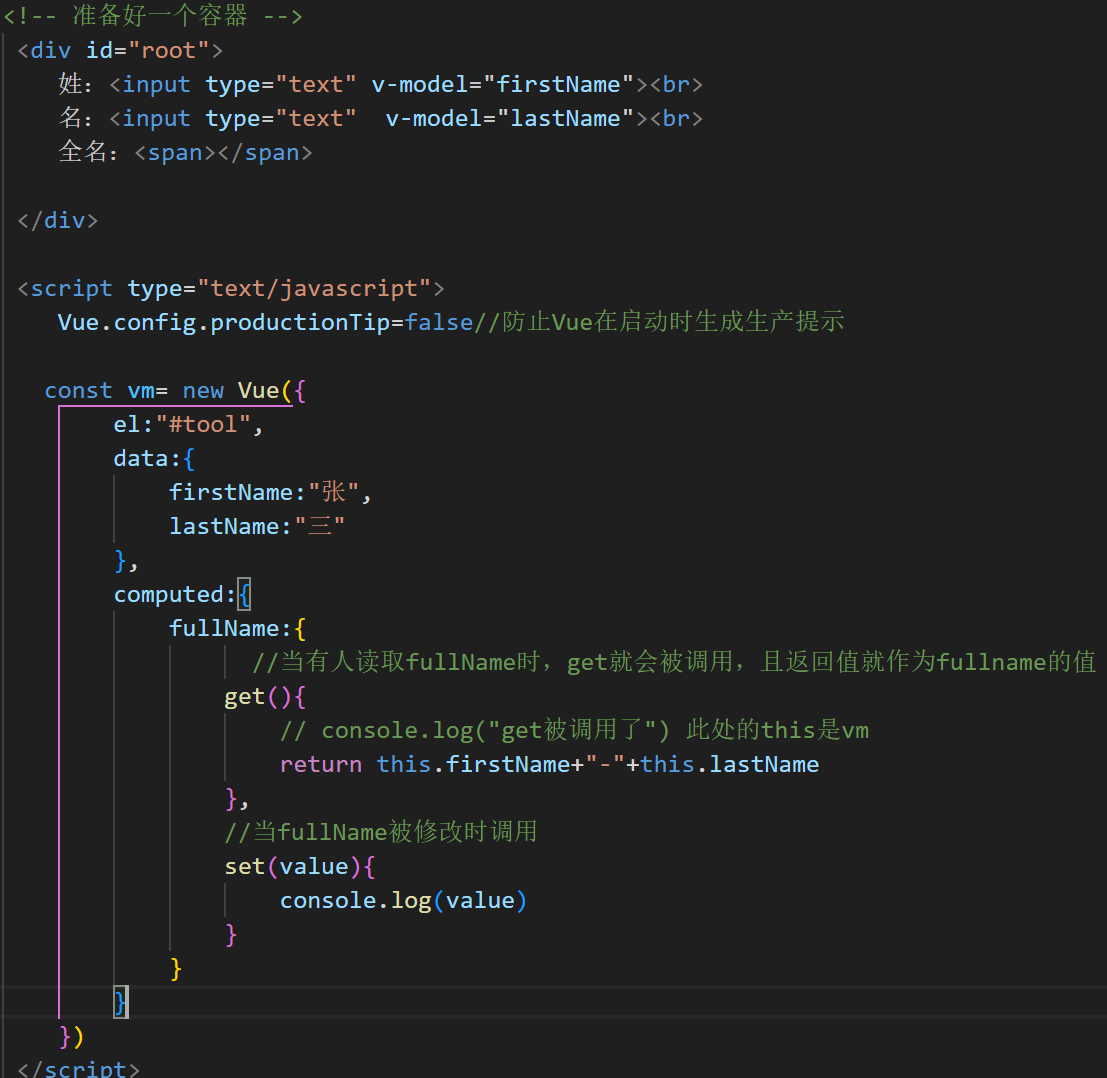Click lastName:"三" data line

[x=256, y=526]
